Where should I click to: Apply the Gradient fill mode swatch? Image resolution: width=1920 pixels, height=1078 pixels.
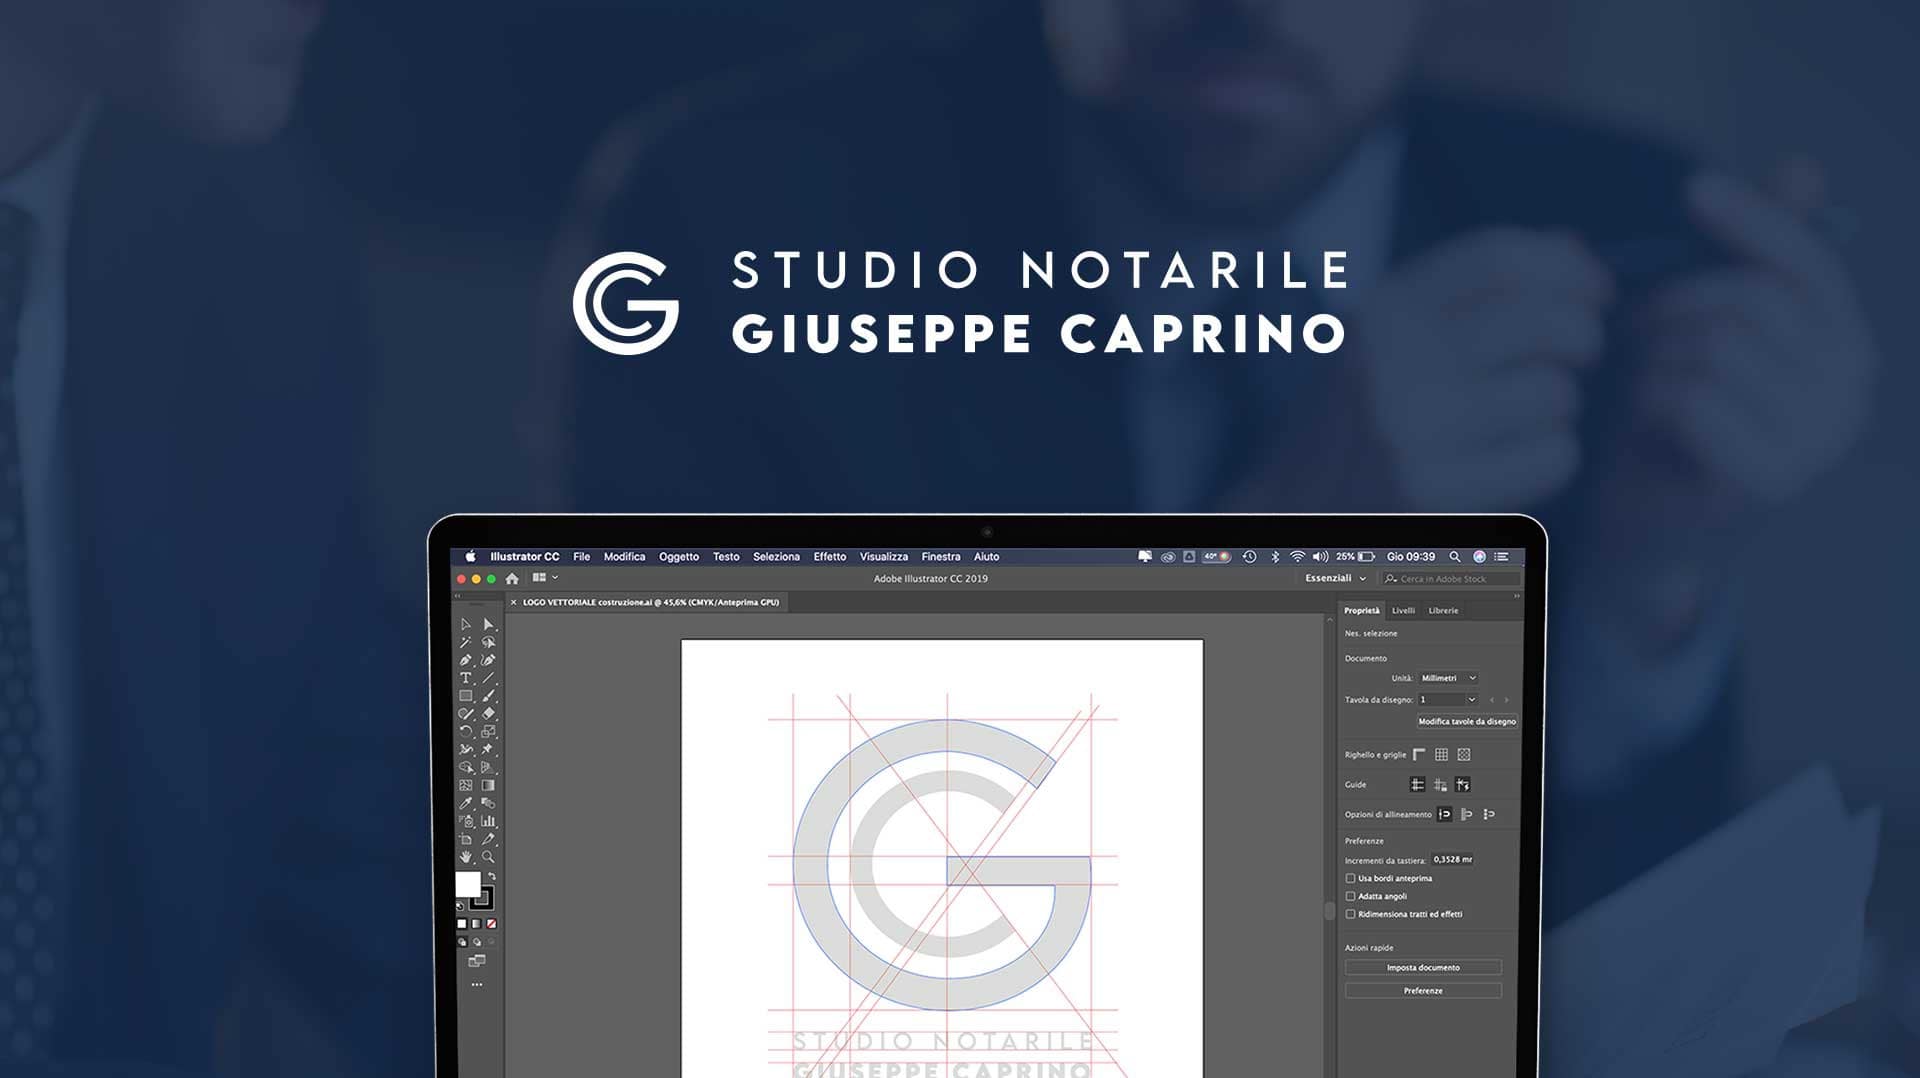476,924
